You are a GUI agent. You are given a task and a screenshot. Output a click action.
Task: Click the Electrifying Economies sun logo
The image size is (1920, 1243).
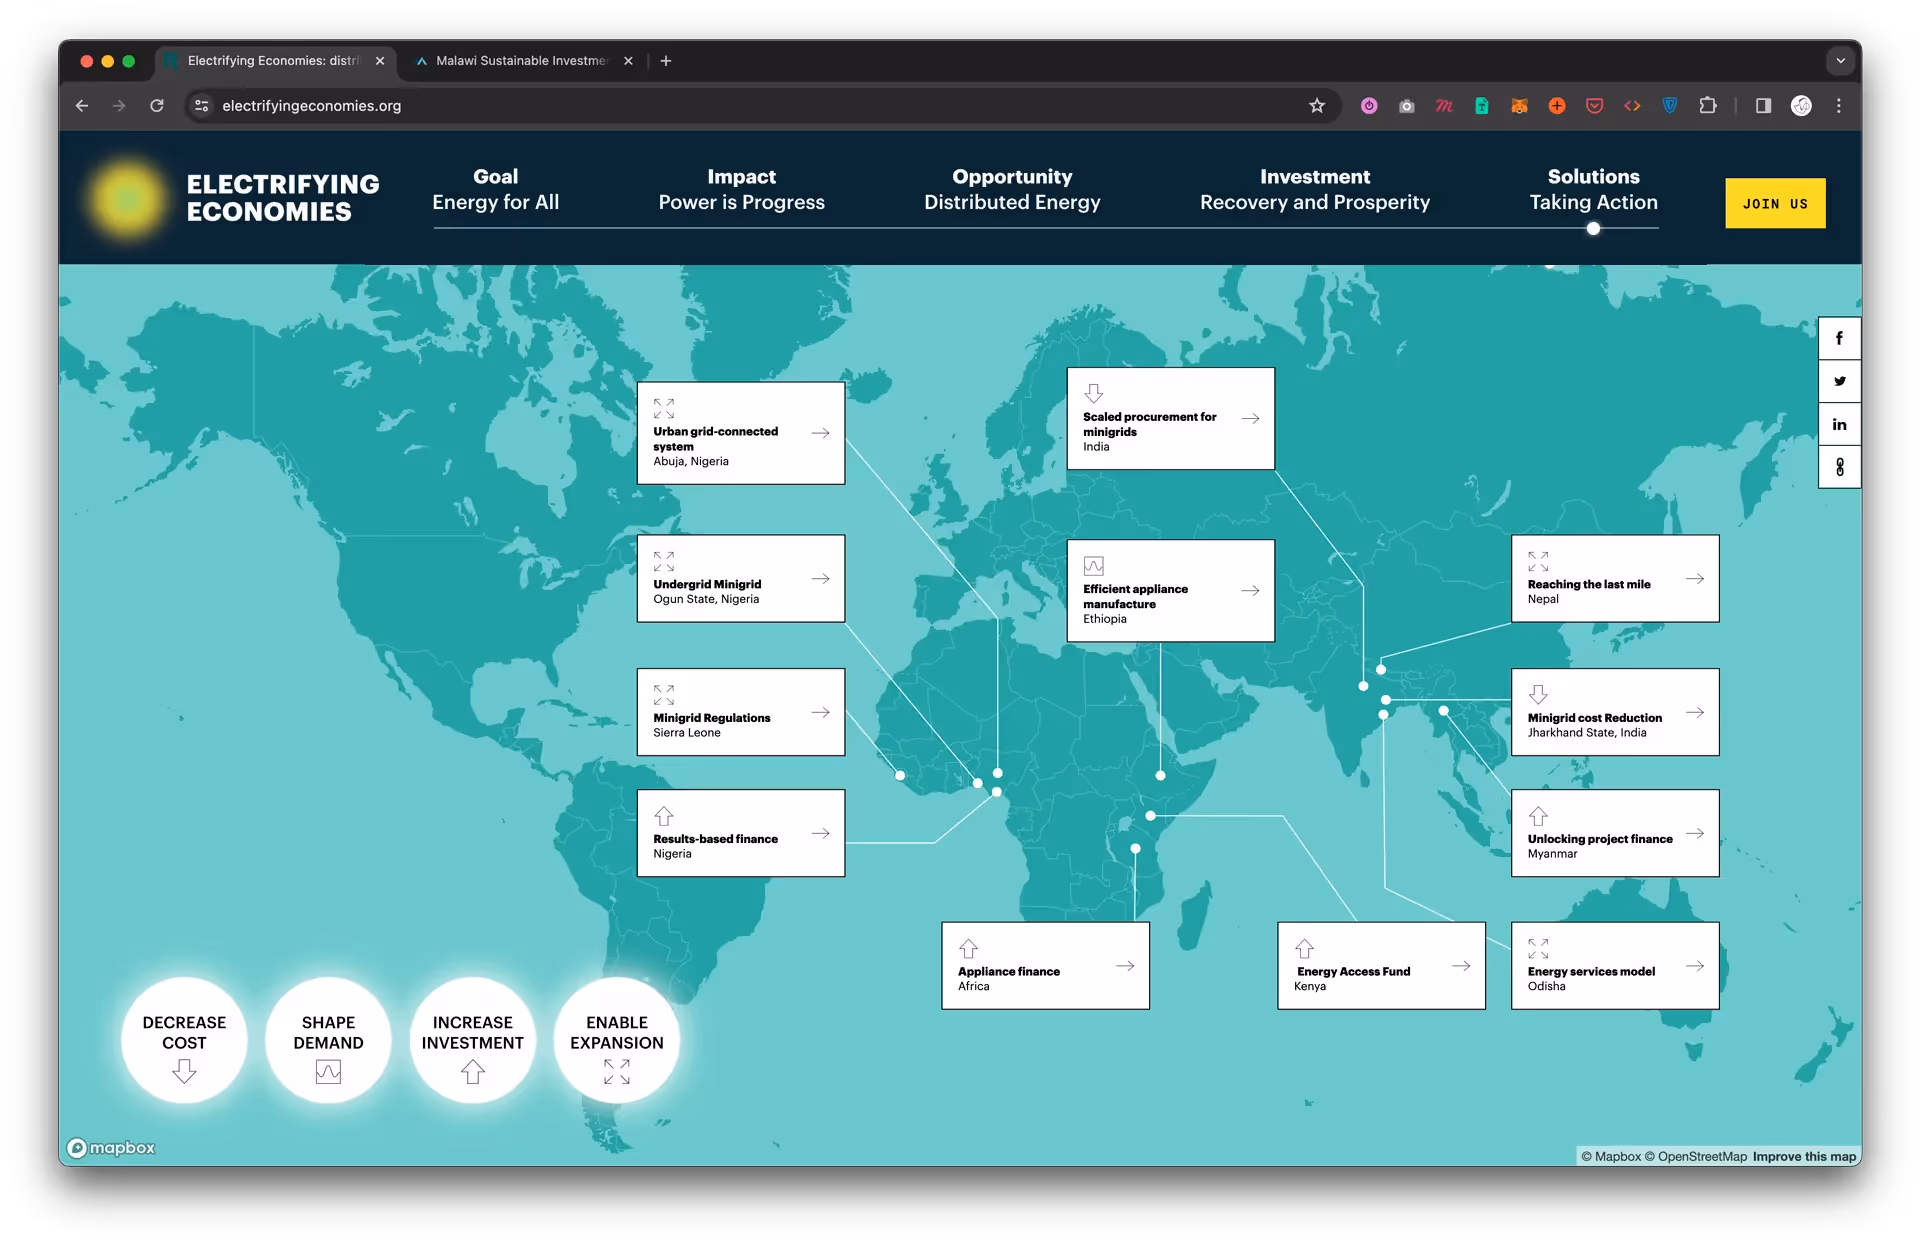tap(128, 198)
